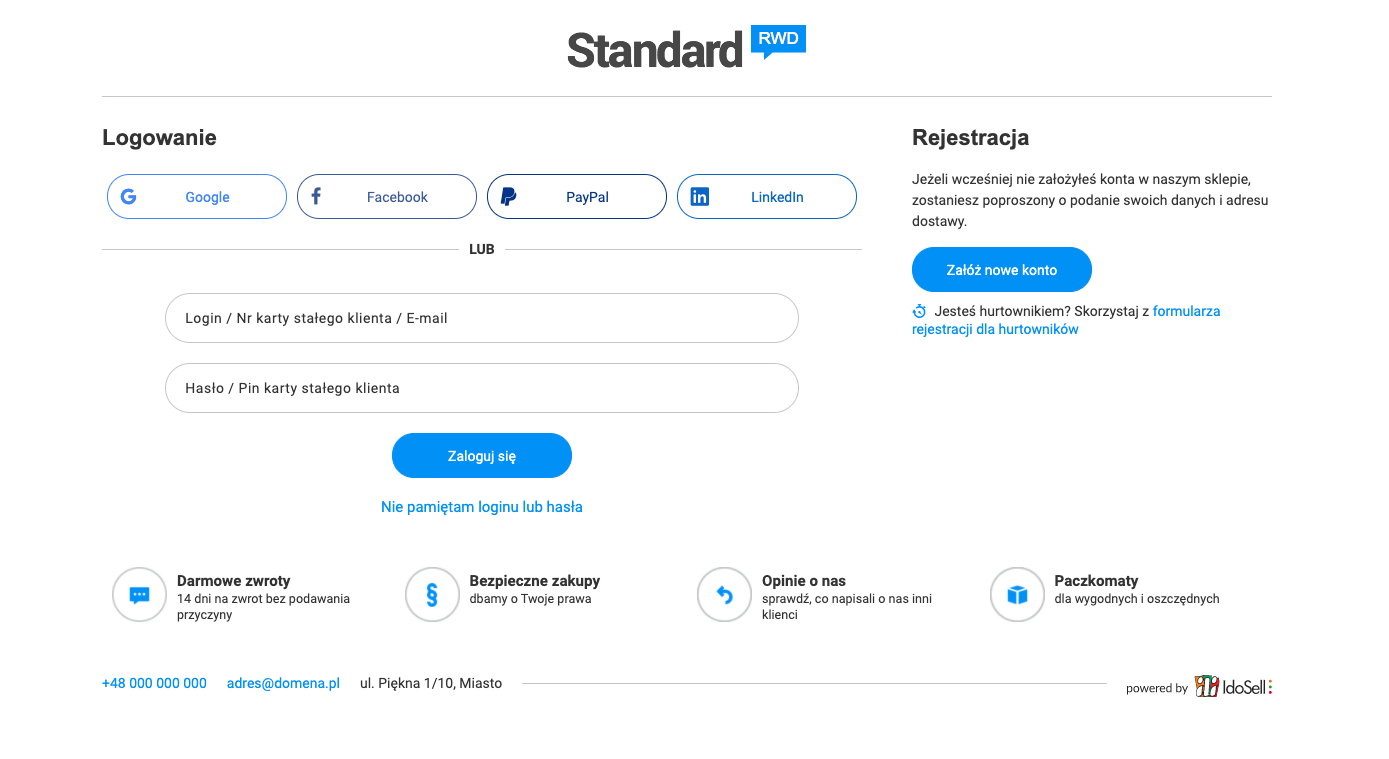Click the +48 000 000 000 phone link
1389x759 pixels.
click(154, 683)
